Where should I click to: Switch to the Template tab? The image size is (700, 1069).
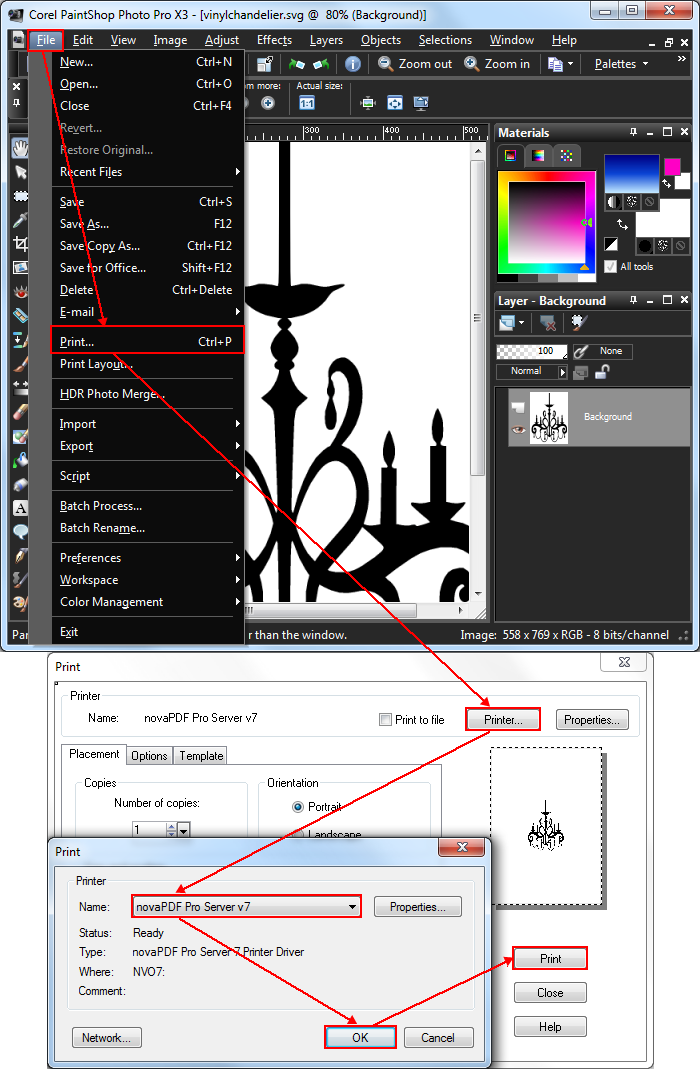pyautogui.click(x=202, y=755)
